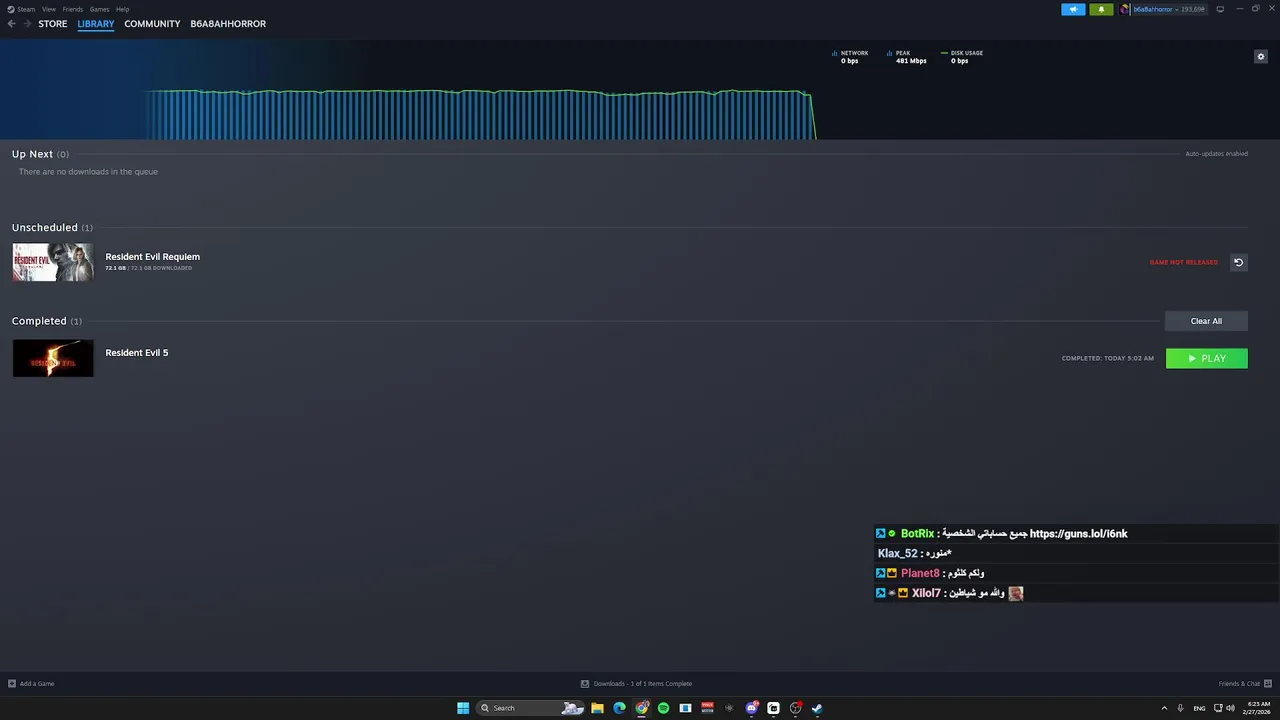The height and width of the screenshot is (720, 1280).
Task: Open the green notifications bell
Action: (x=1101, y=9)
